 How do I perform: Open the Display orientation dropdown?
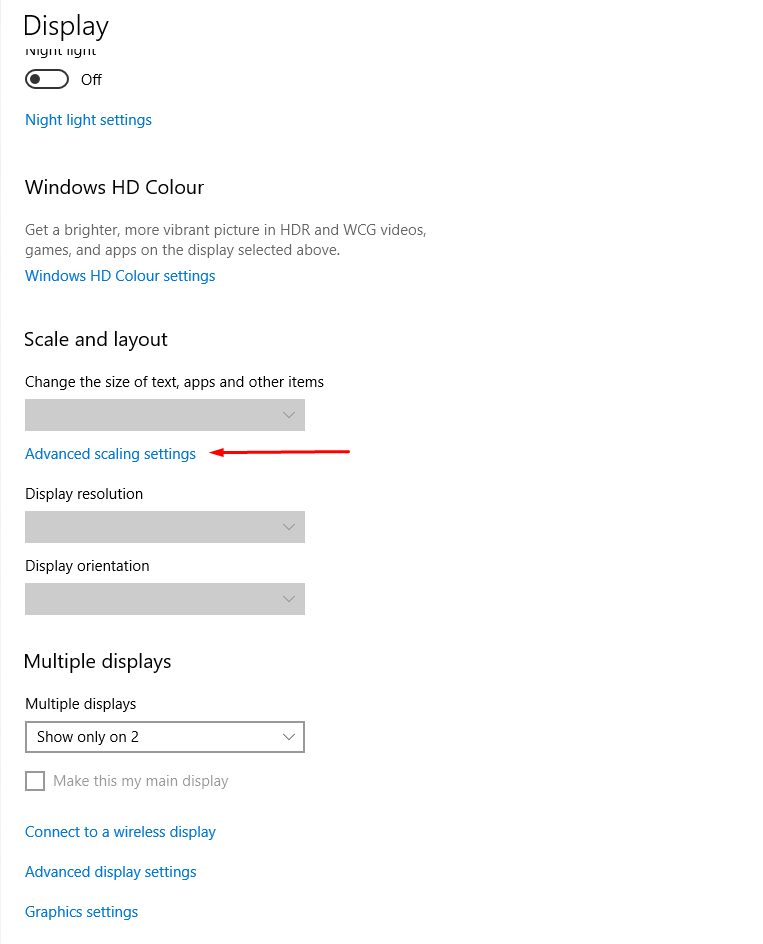(x=165, y=599)
